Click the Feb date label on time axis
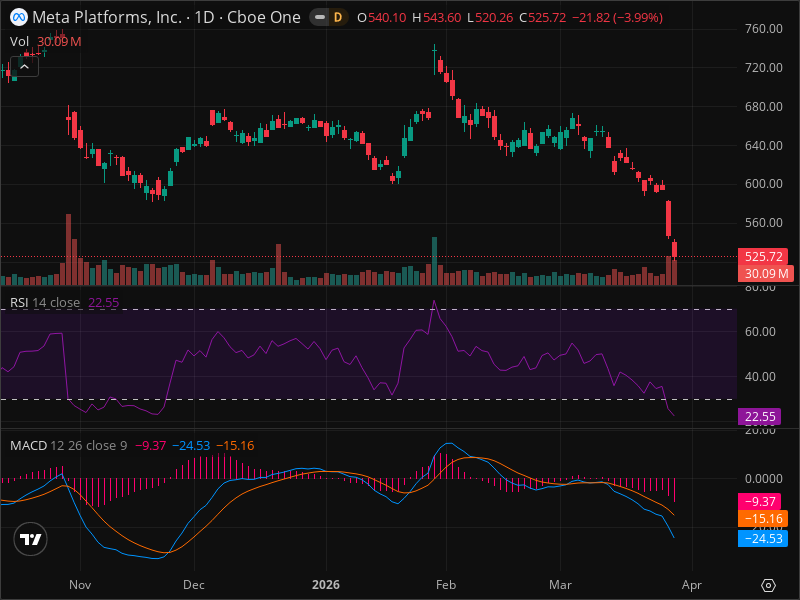Image resolution: width=800 pixels, height=600 pixels. coord(446,585)
